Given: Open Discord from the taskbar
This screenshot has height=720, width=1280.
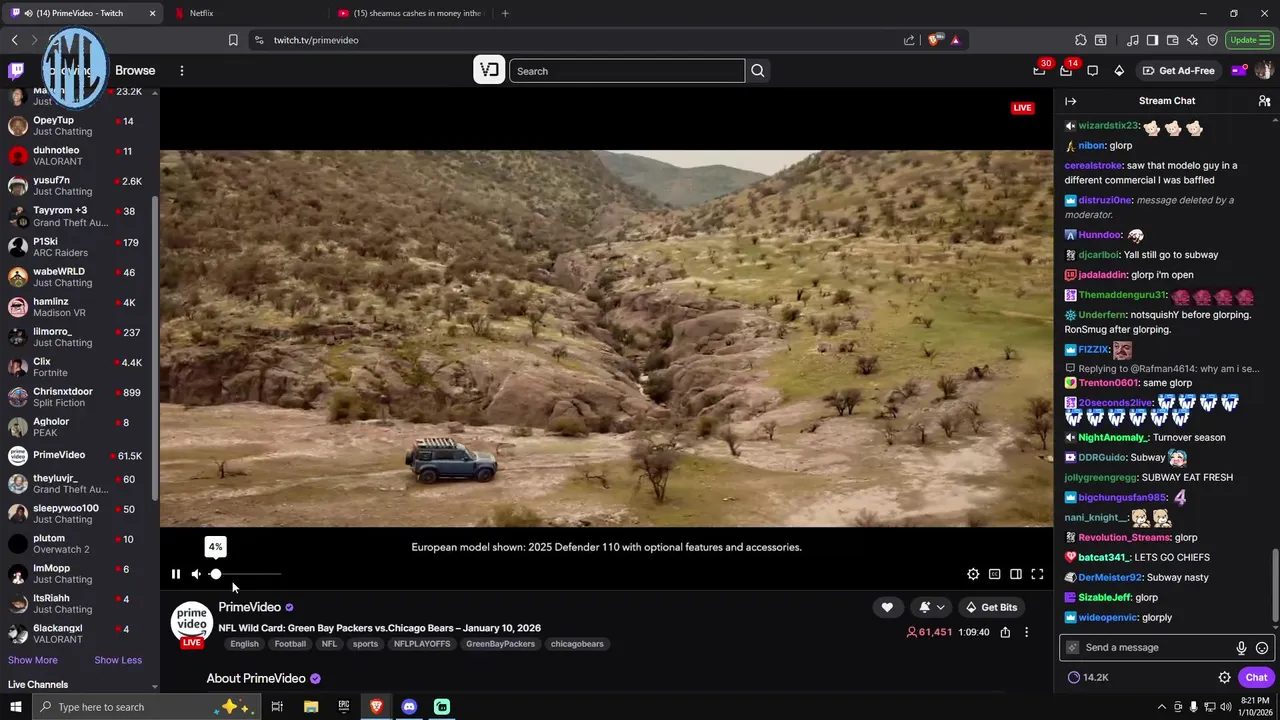Looking at the screenshot, I should click(409, 707).
